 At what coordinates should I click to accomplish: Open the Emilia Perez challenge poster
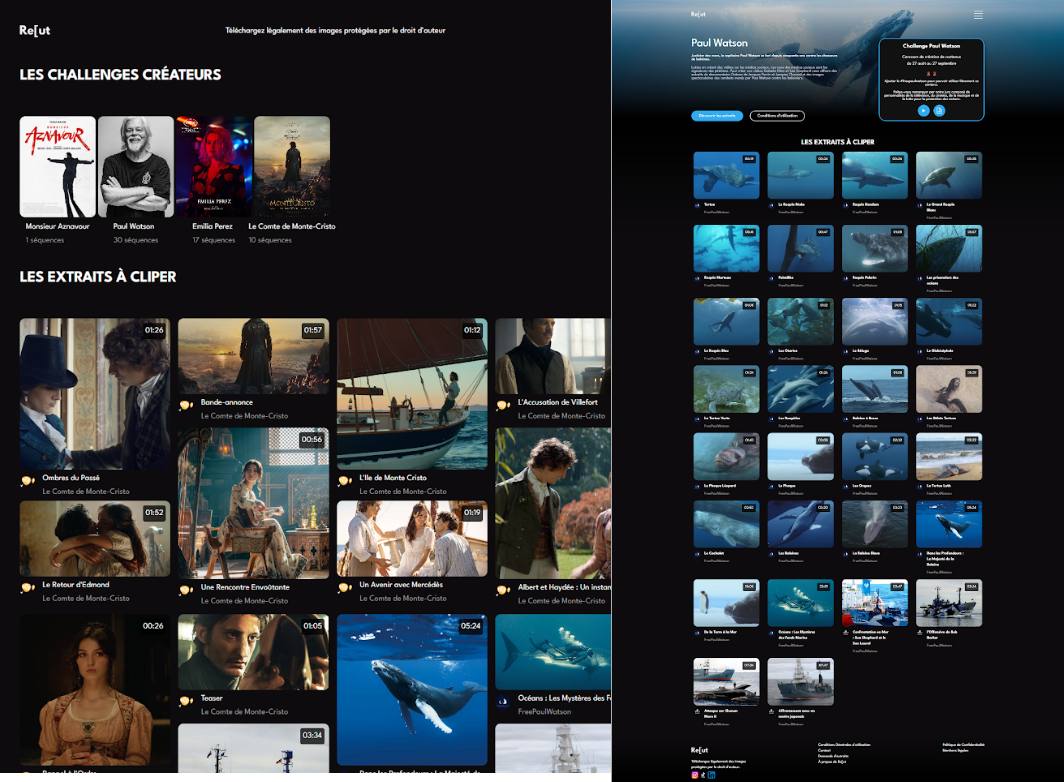click(214, 166)
